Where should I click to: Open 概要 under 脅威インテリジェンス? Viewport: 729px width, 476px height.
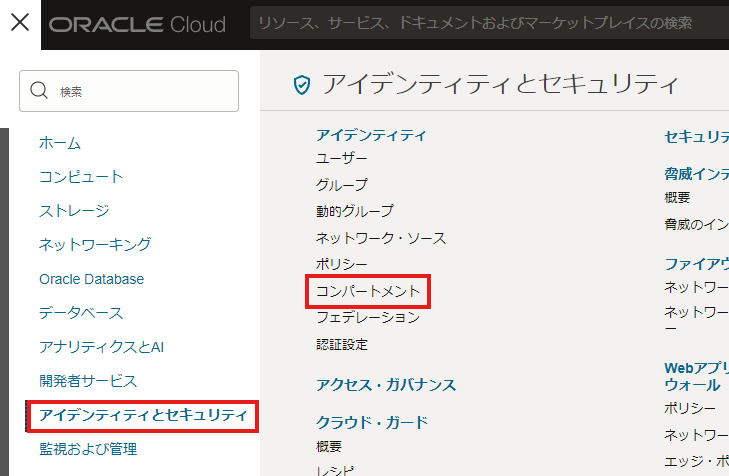[677, 198]
